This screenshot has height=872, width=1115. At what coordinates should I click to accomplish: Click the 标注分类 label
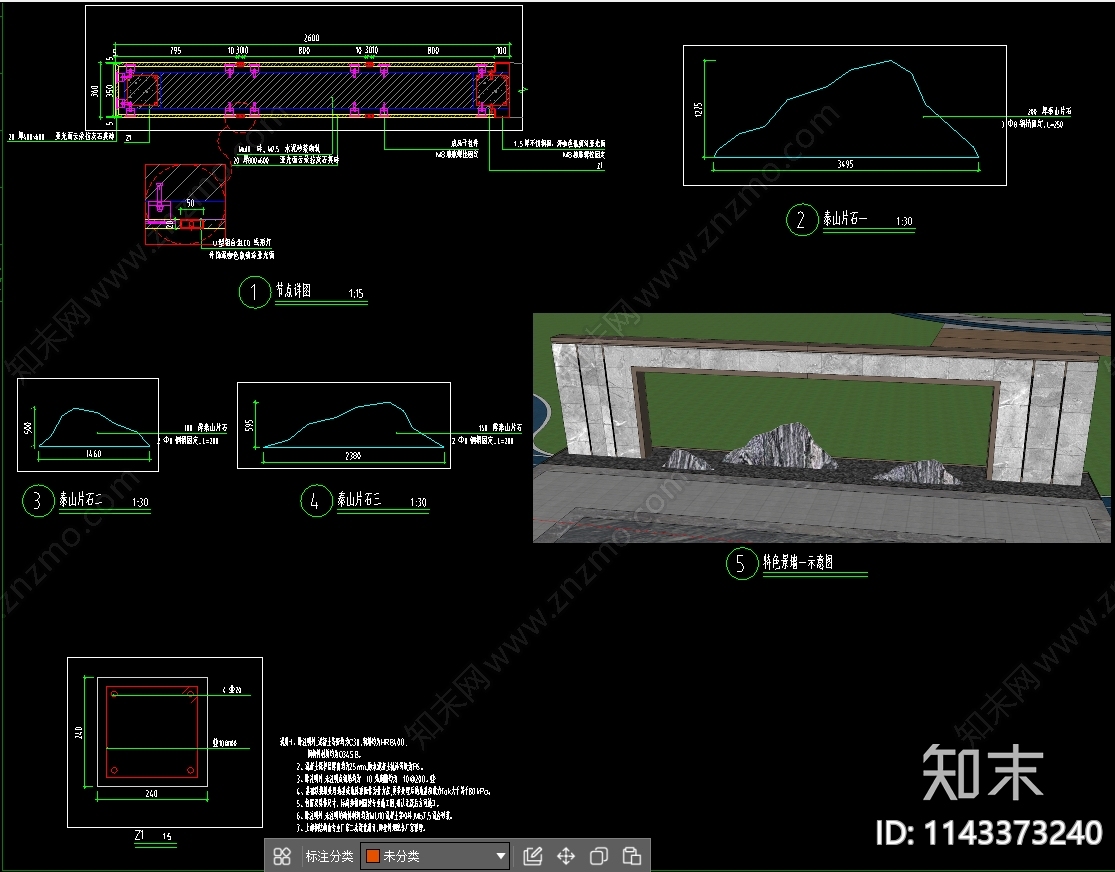pyautogui.click(x=329, y=856)
